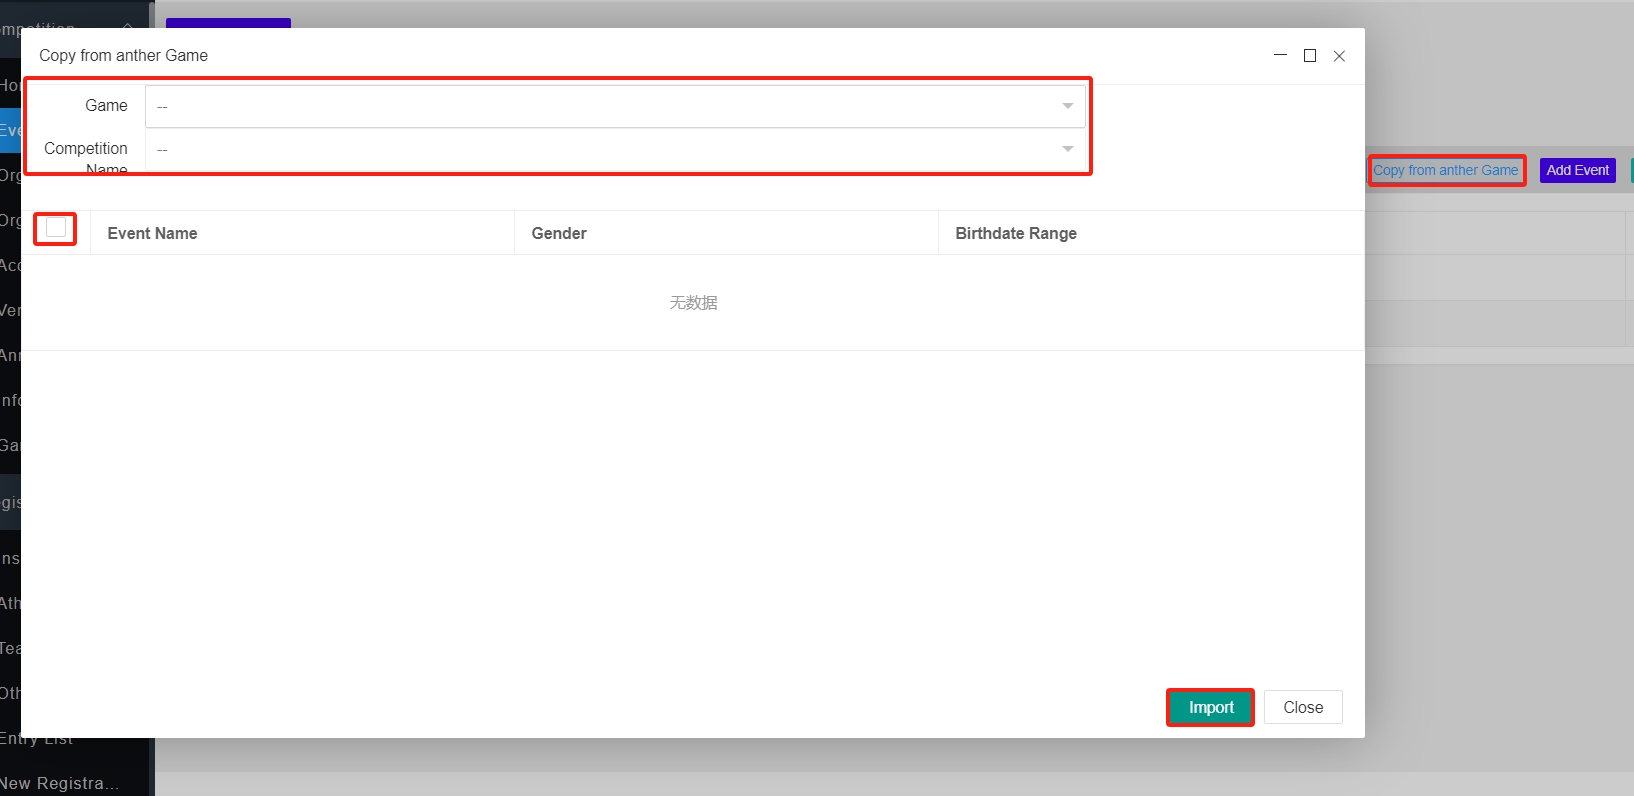The width and height of the screenshot is (1634, 796).
Task: Click the green Import button
Action: (x=1210, y=707)
